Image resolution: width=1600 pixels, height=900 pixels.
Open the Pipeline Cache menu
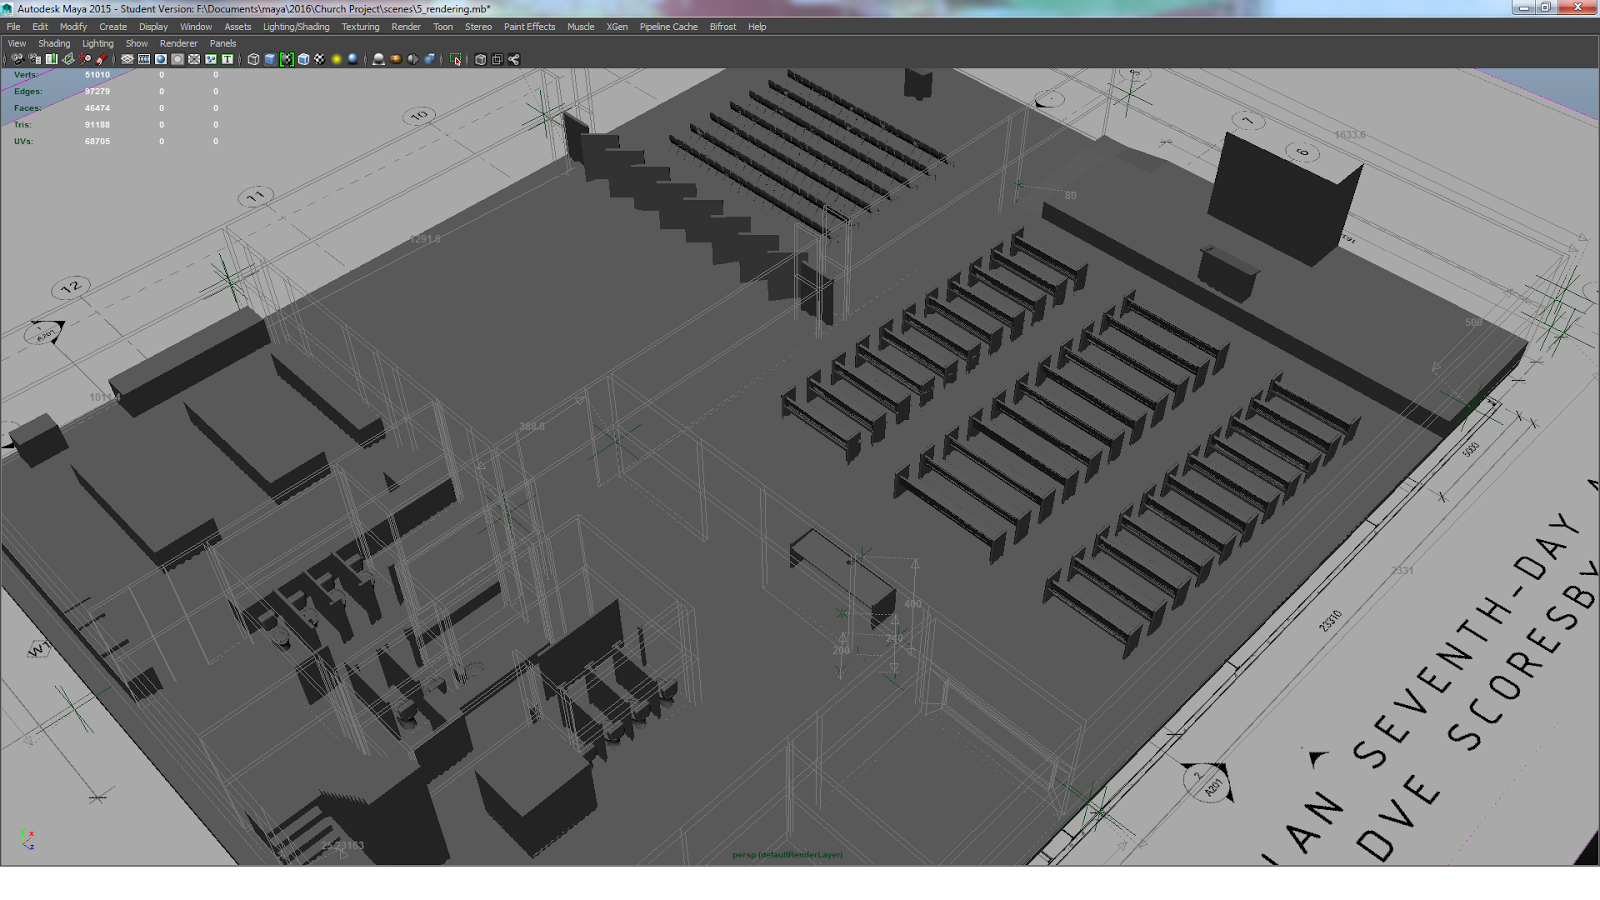click(669, 27)
